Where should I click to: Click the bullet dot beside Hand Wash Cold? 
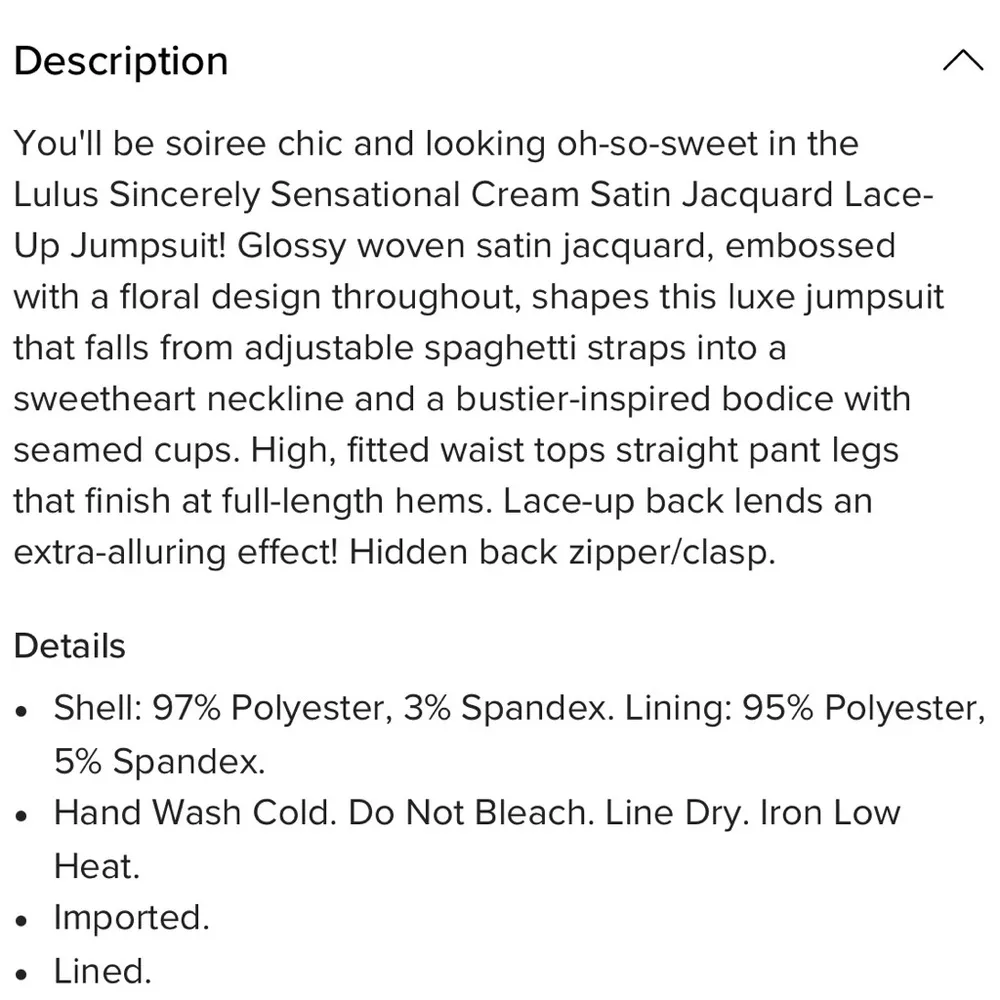click(21, 815)
